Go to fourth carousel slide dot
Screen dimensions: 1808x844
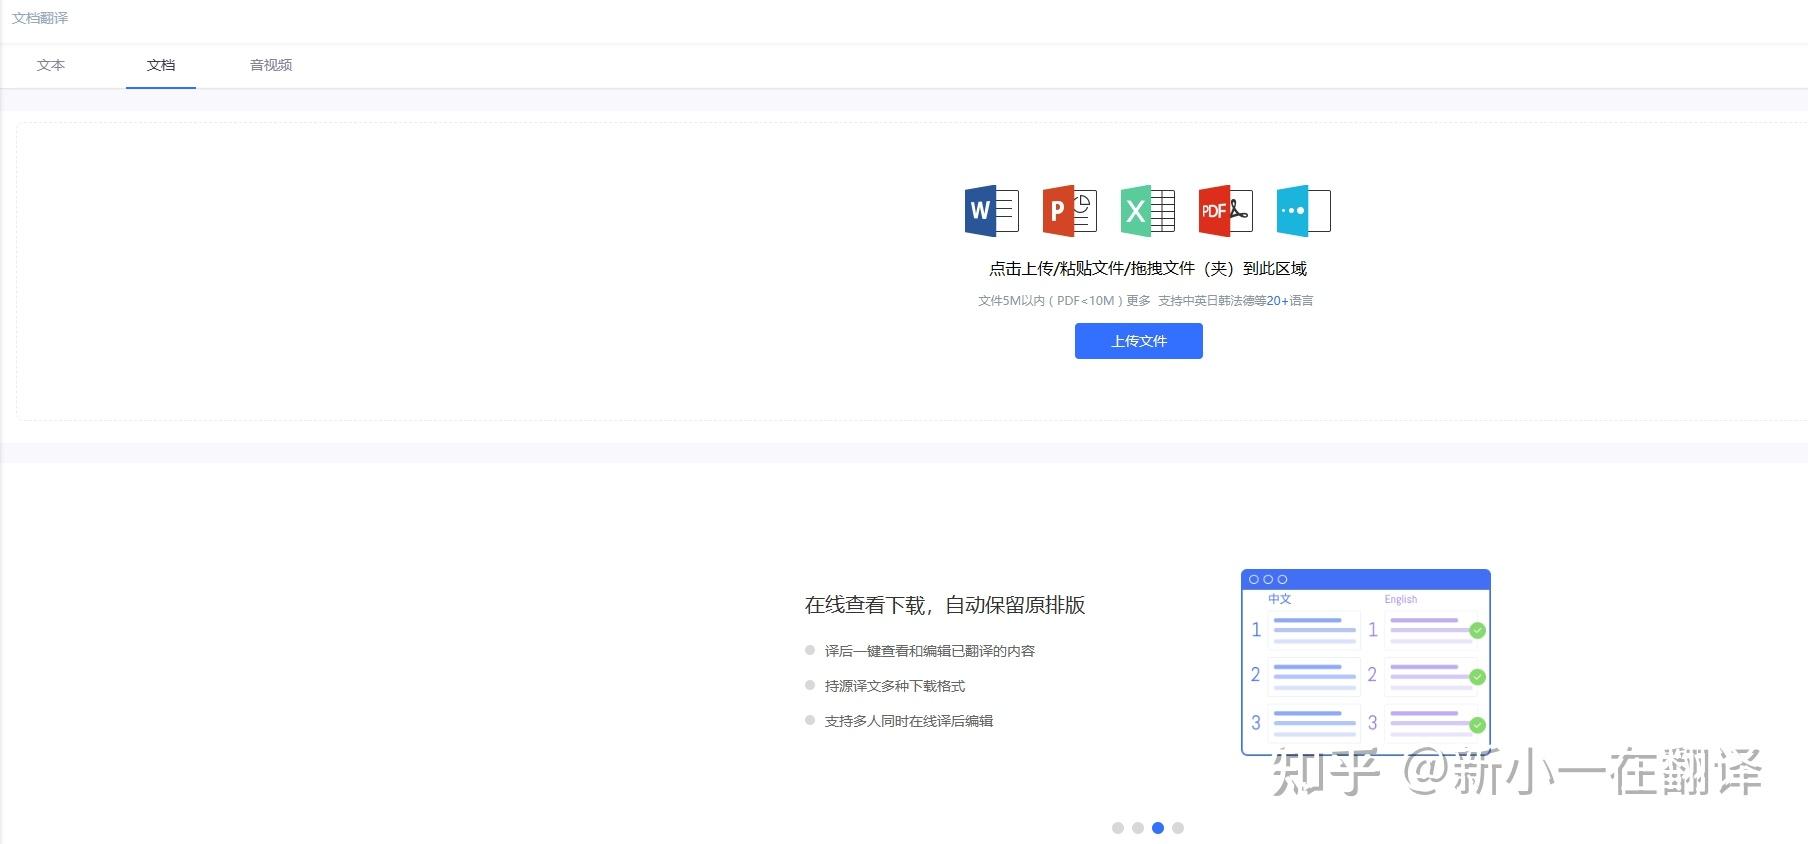pyautogui.click(x=1178, y=828)
